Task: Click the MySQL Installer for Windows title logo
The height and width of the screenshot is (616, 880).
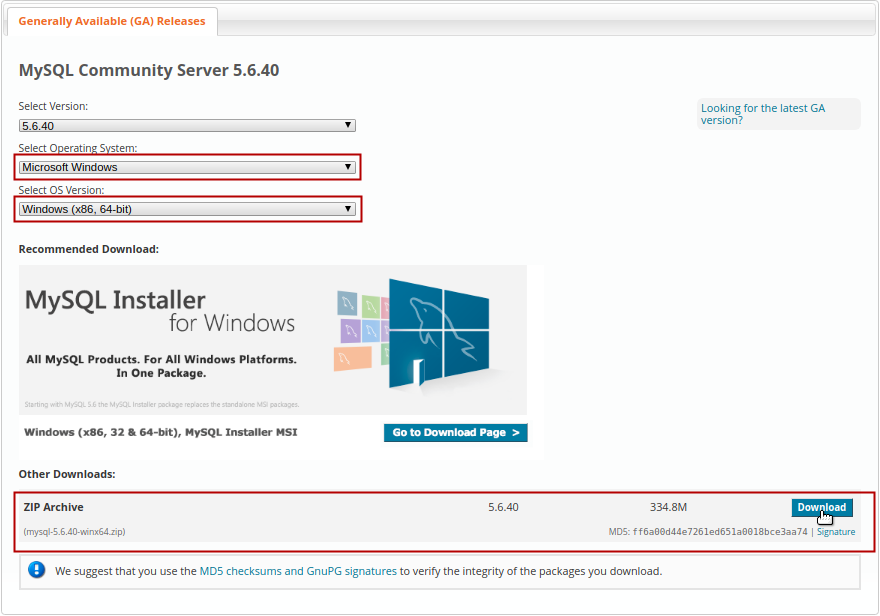Action: tap(159, 310)
